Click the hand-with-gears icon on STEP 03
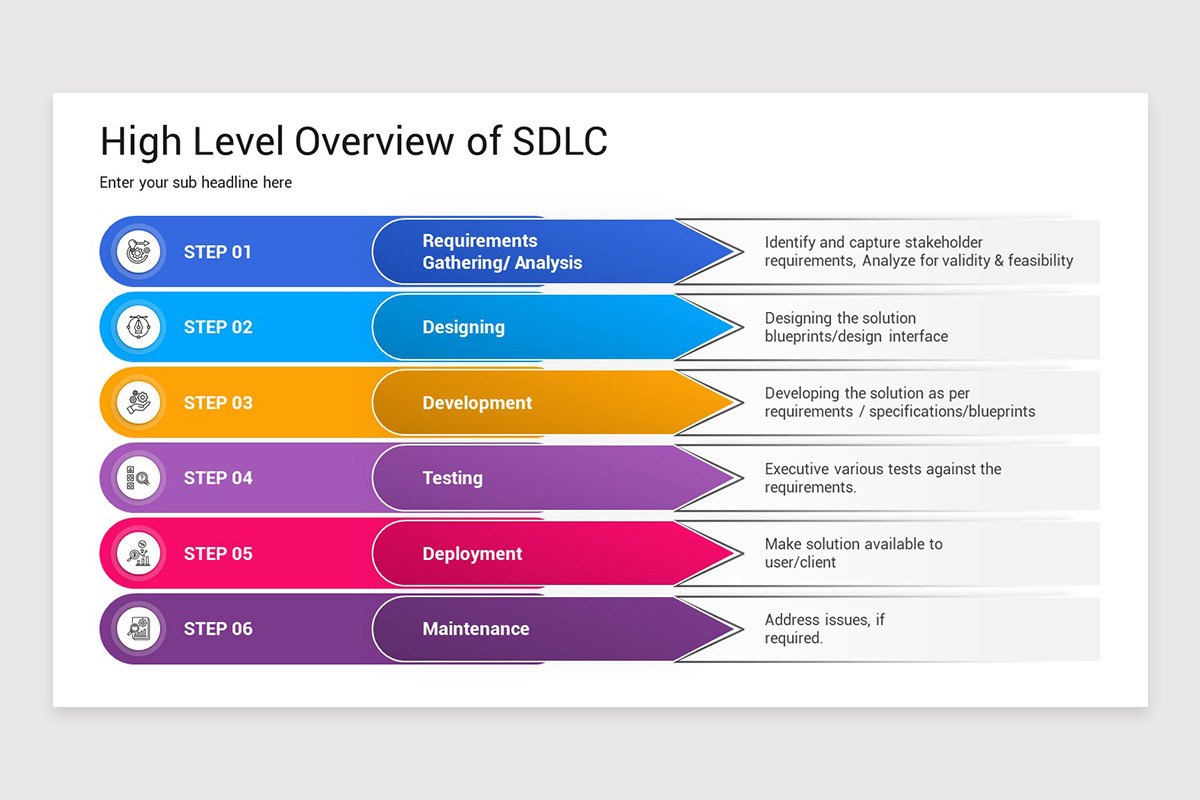The width and height of the screenshot is (1200, 800). 137,402
